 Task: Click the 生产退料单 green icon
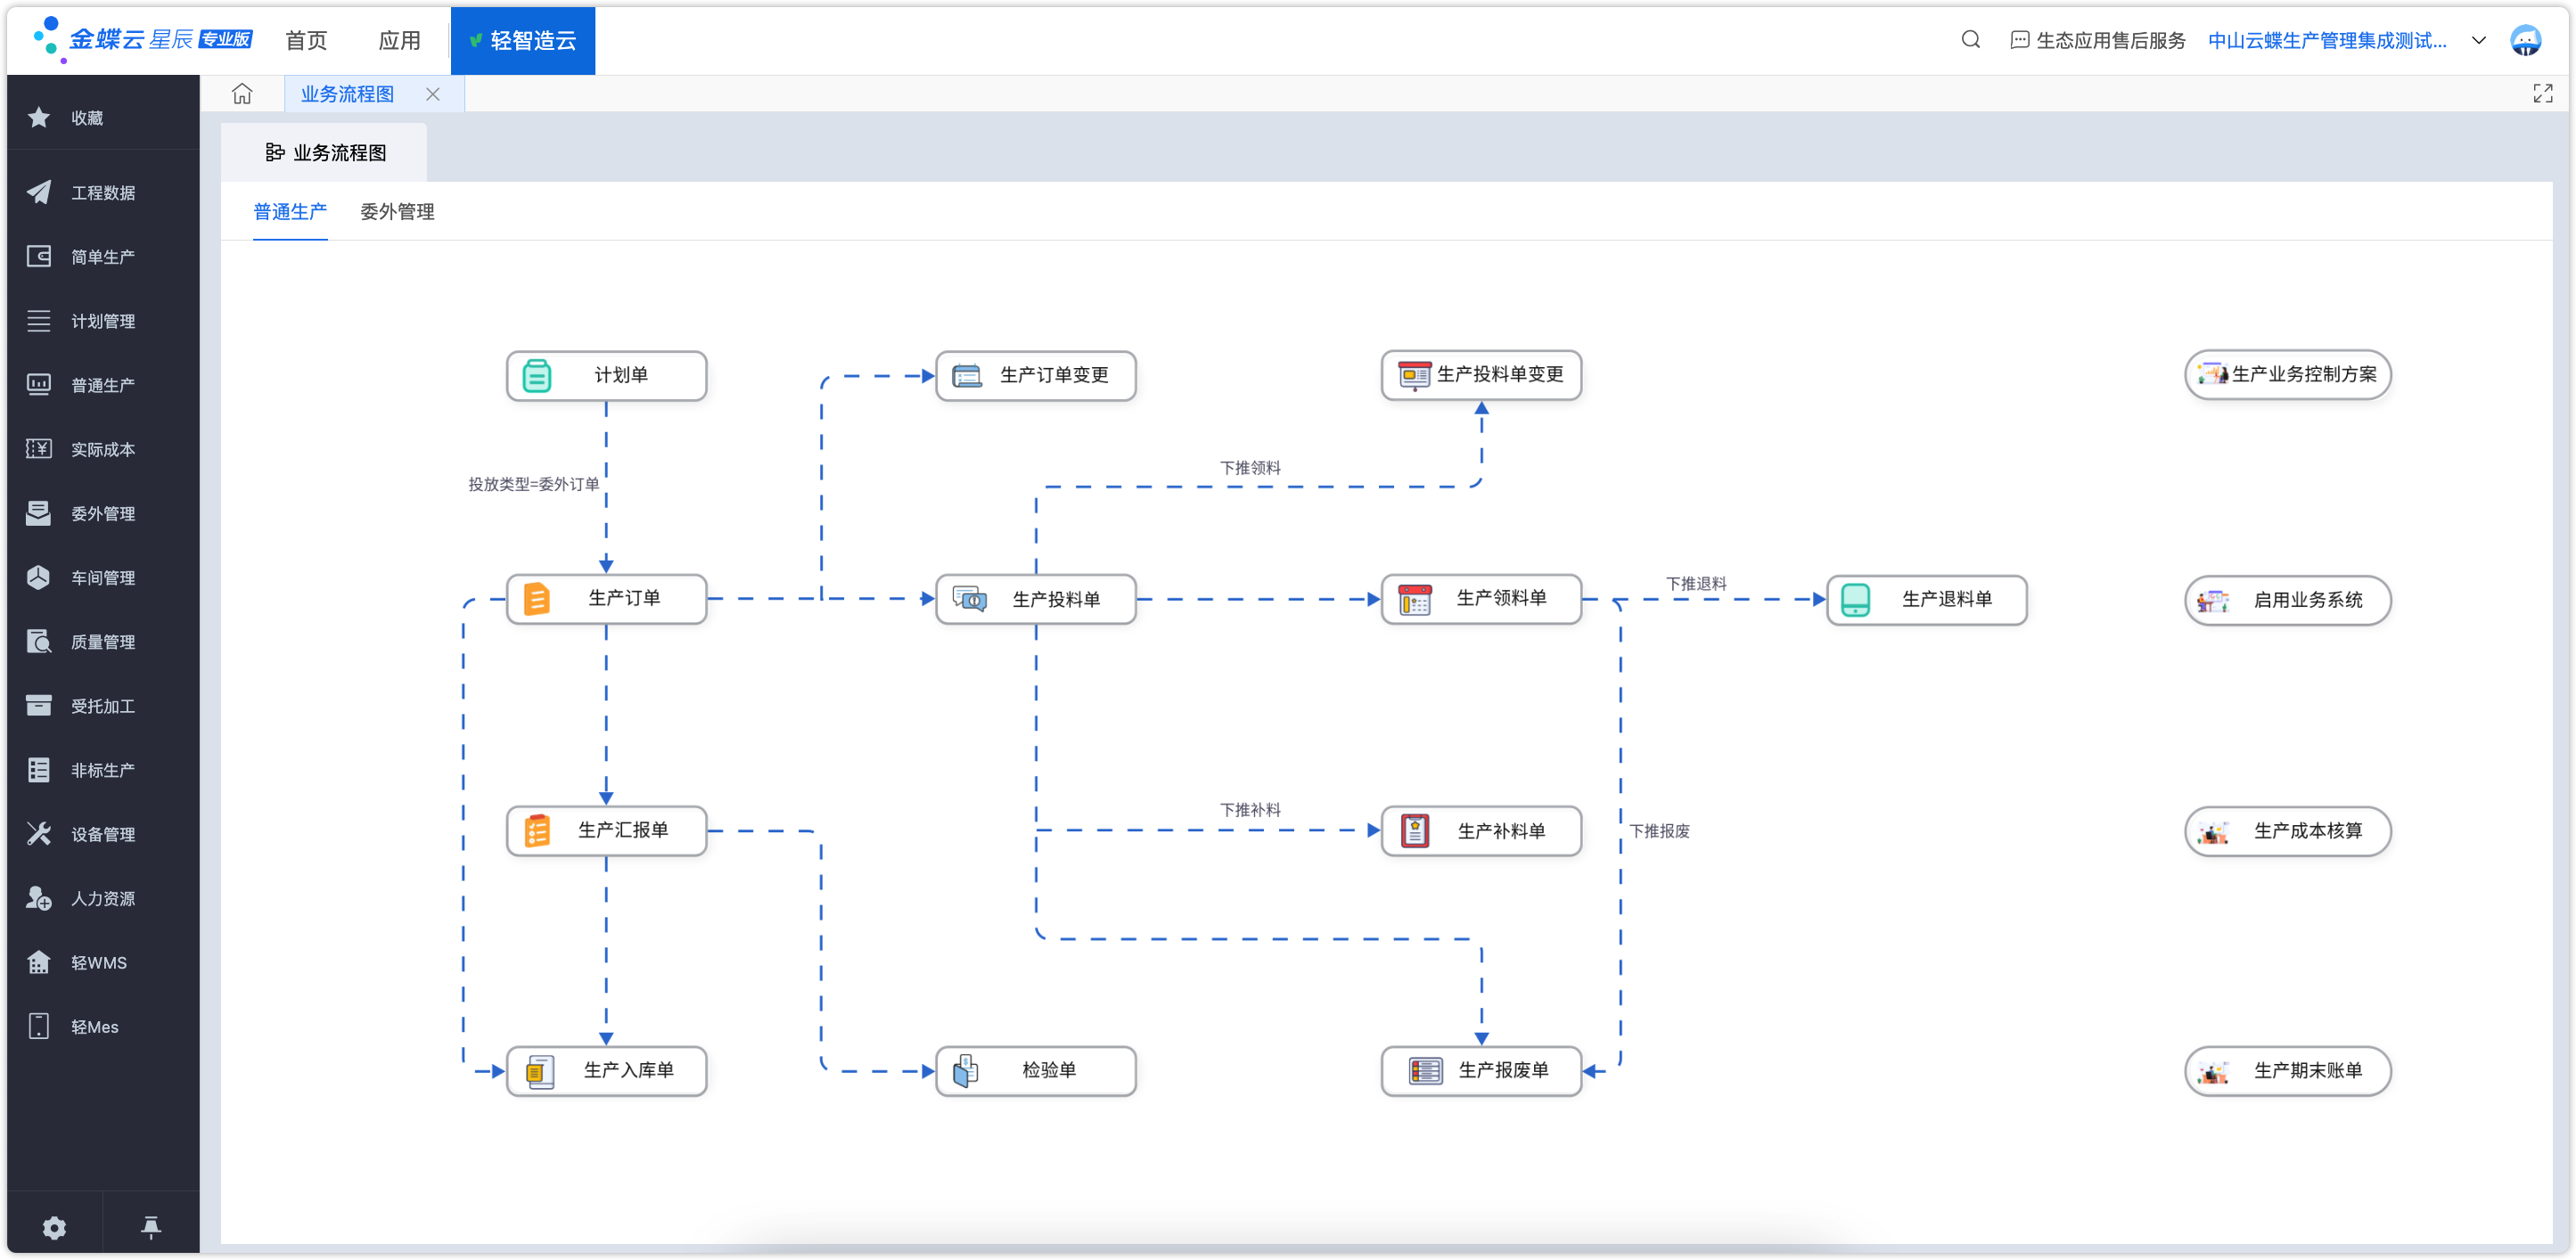tap(1855, 599)
